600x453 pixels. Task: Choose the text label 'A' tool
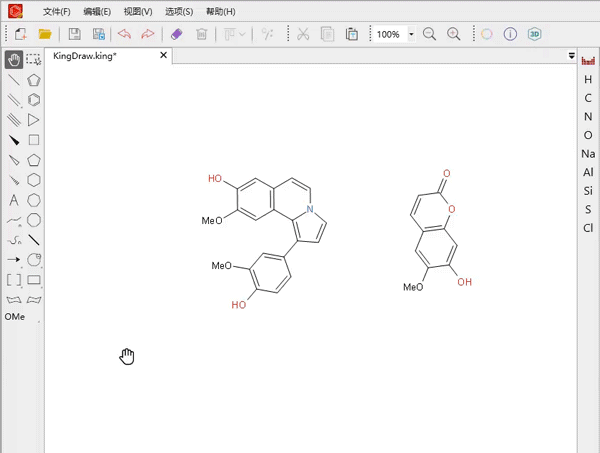pyautogui.click(x=14, y=200)
